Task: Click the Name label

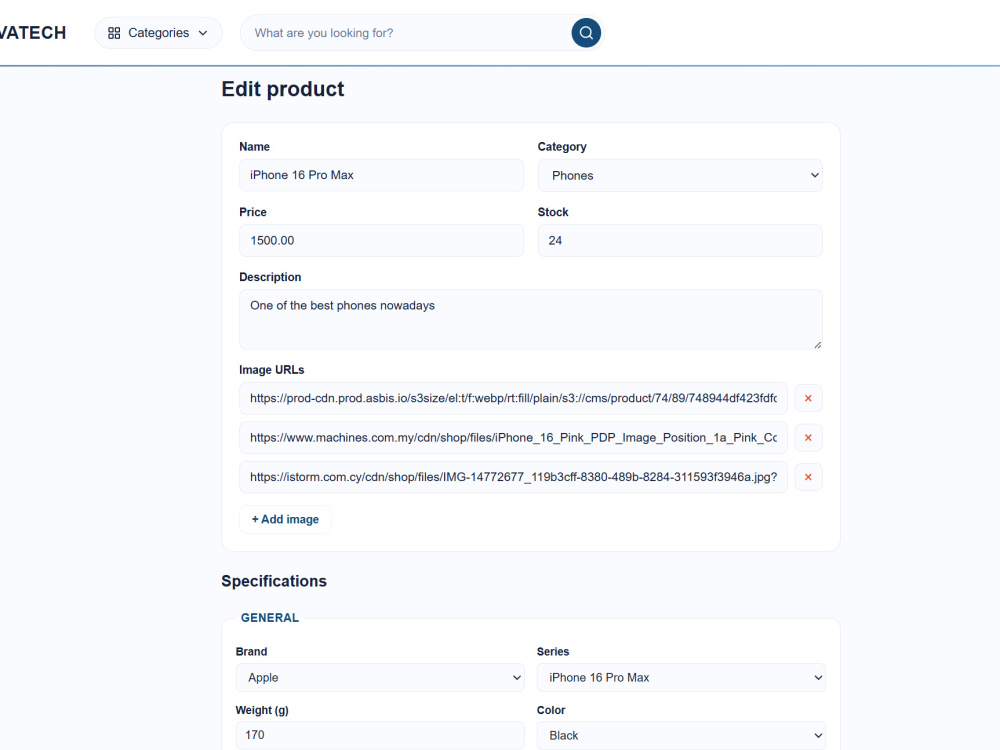Action: click(x=254, y=147)
